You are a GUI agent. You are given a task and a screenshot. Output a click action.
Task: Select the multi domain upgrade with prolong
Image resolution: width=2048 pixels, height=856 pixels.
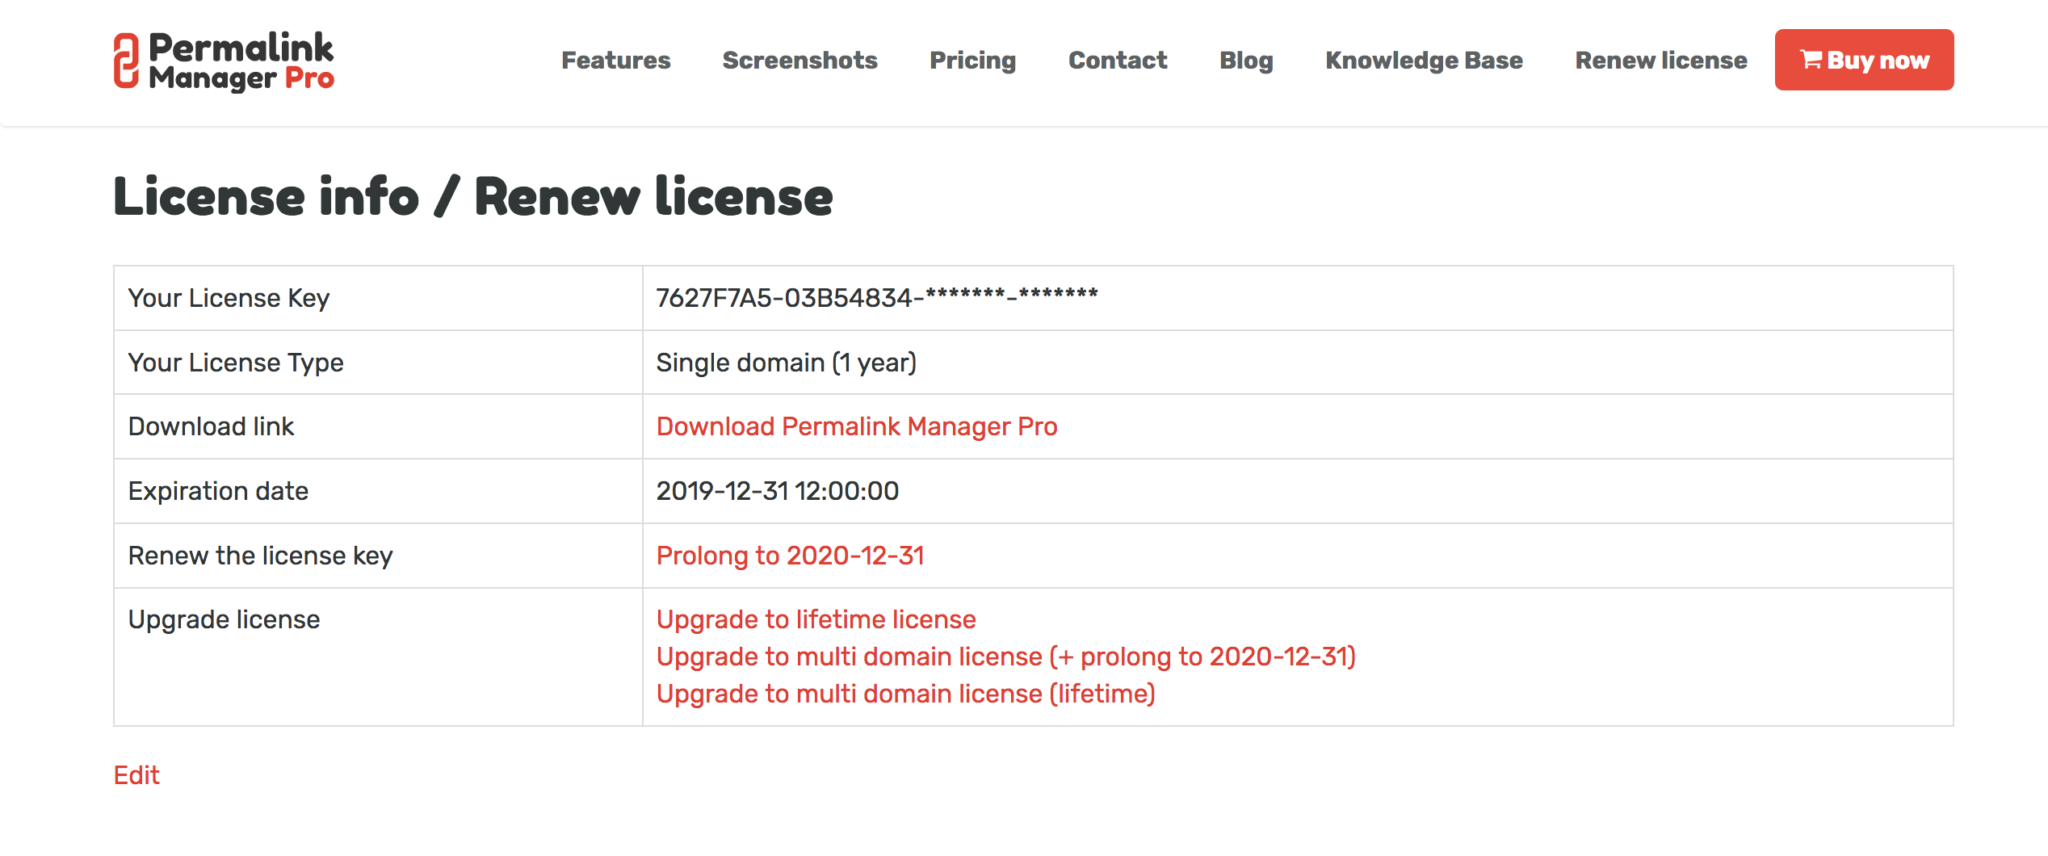click(1006, 657)
